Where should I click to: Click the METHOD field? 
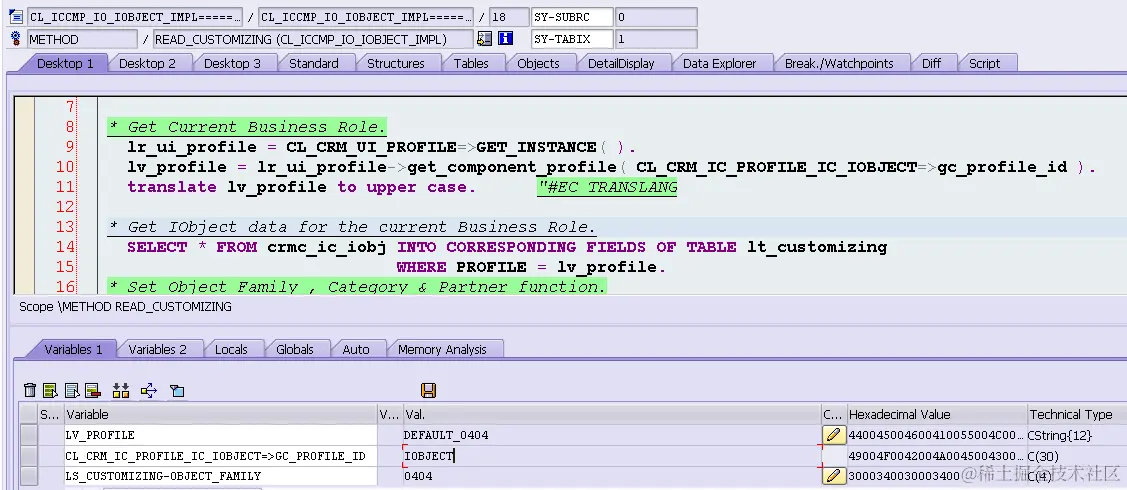click(83, 39)
